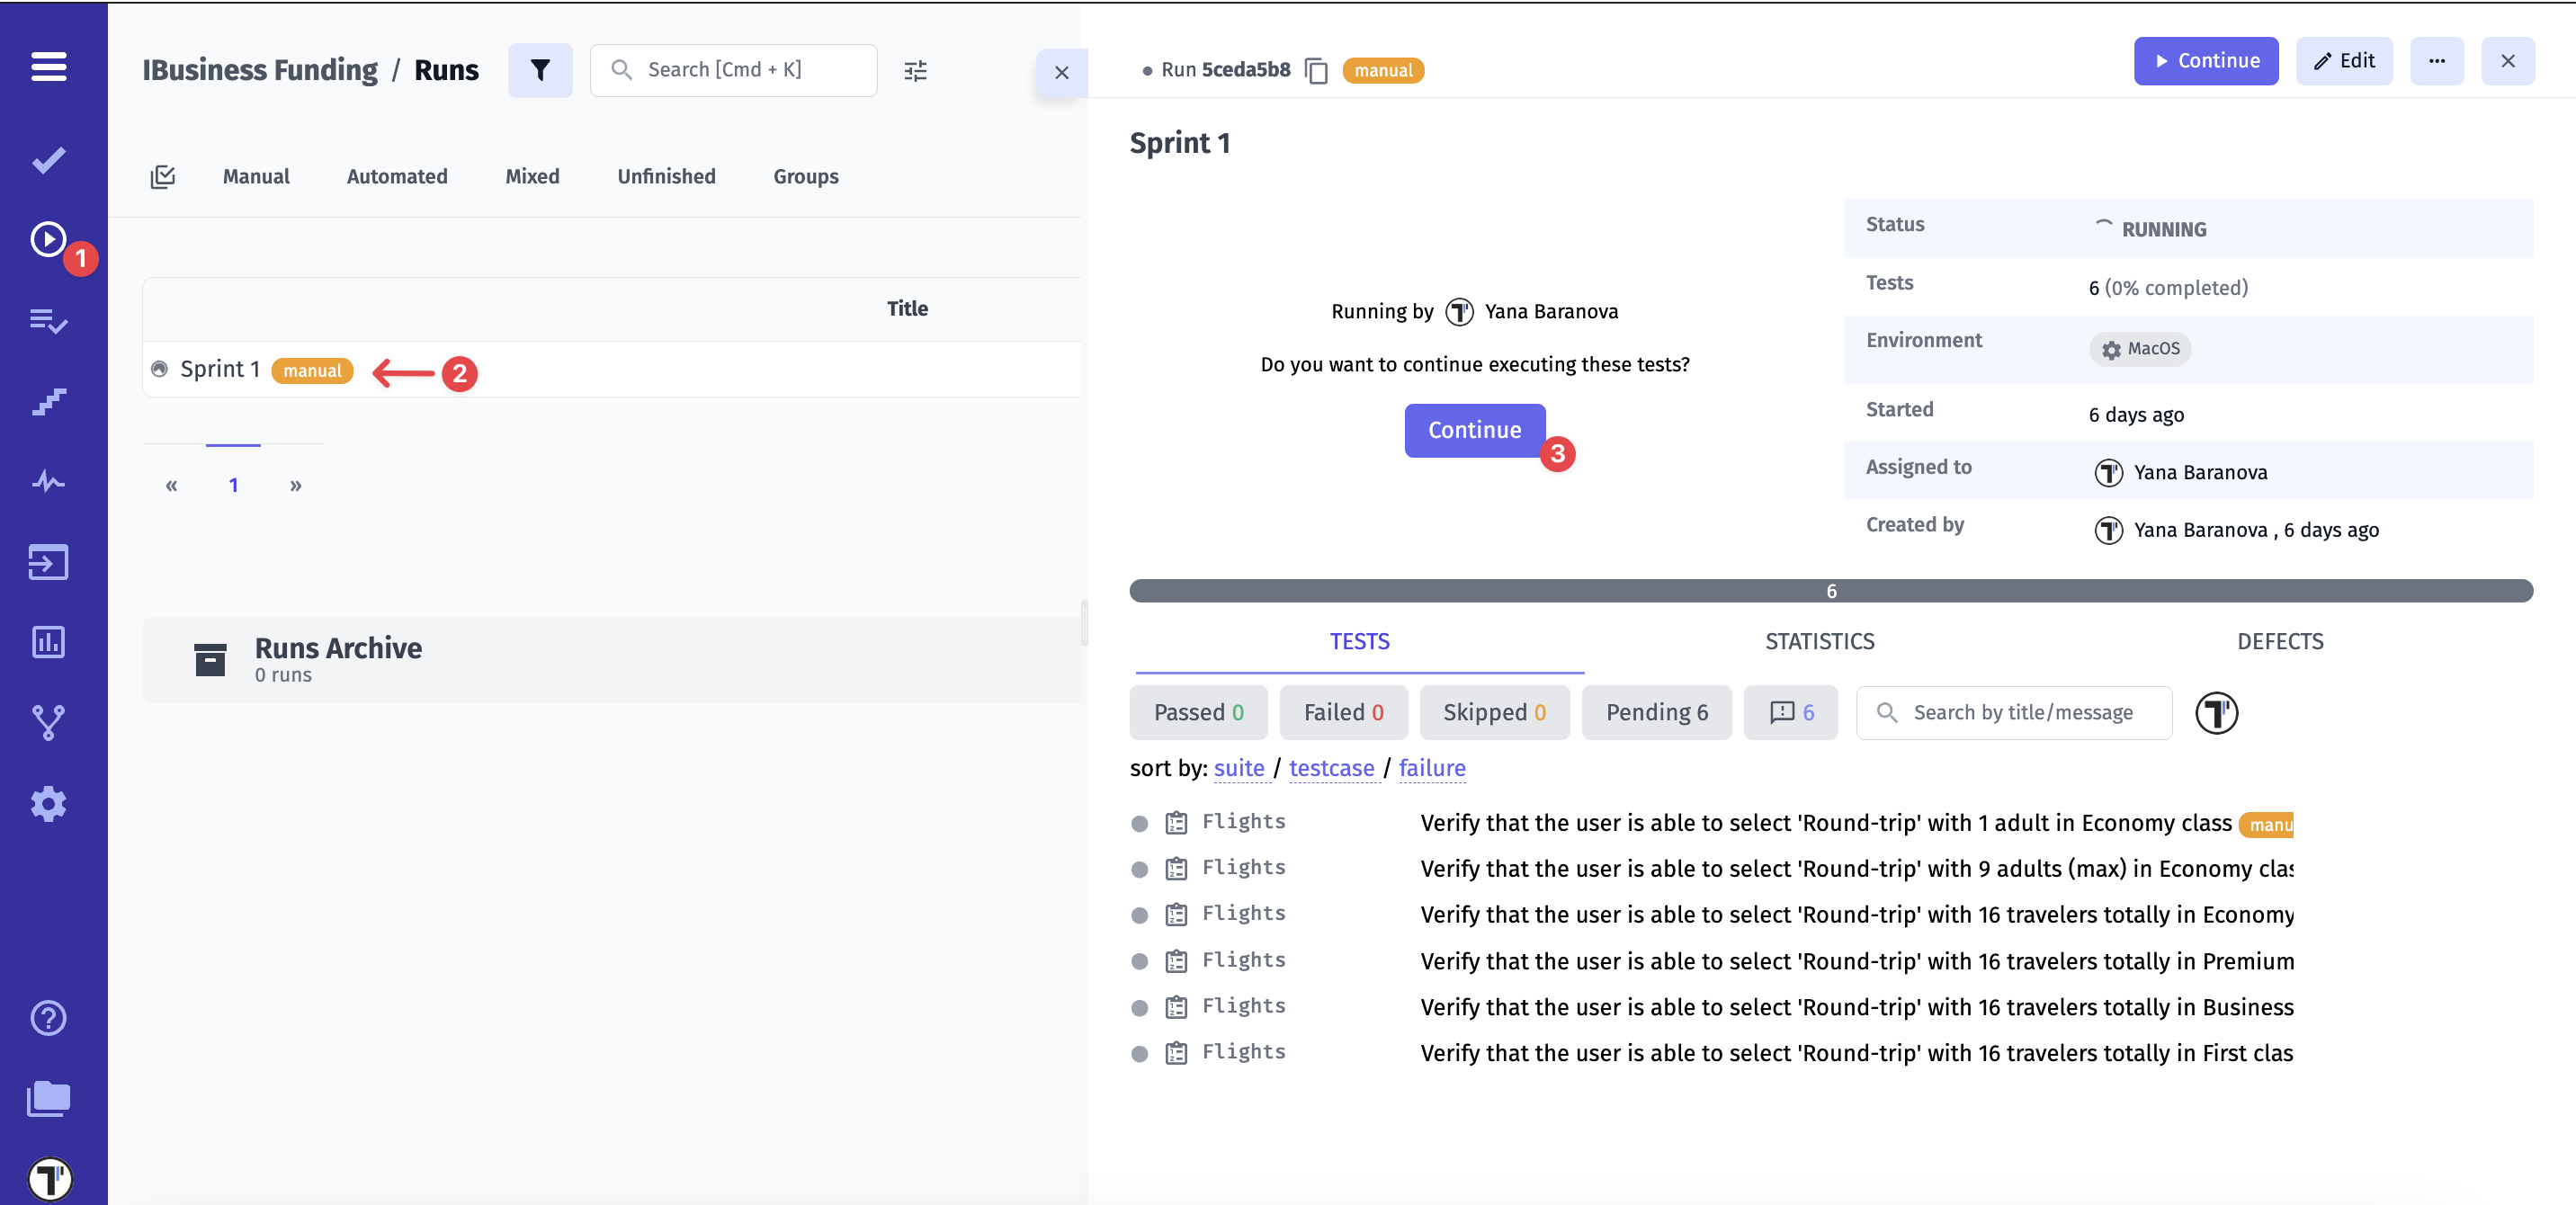
Task: Open query settings sliders icon
Action: [x=915, y=71]
